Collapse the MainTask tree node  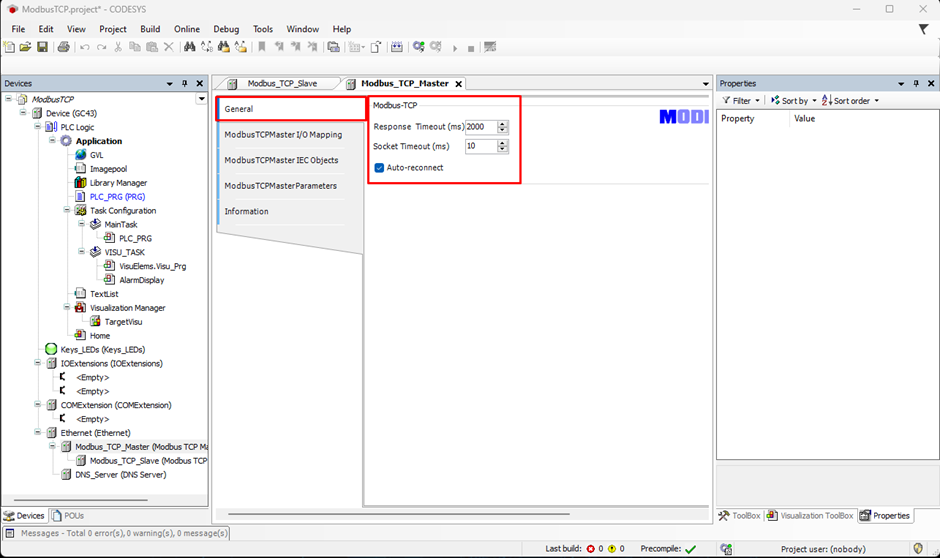click(x=81, y=224)
